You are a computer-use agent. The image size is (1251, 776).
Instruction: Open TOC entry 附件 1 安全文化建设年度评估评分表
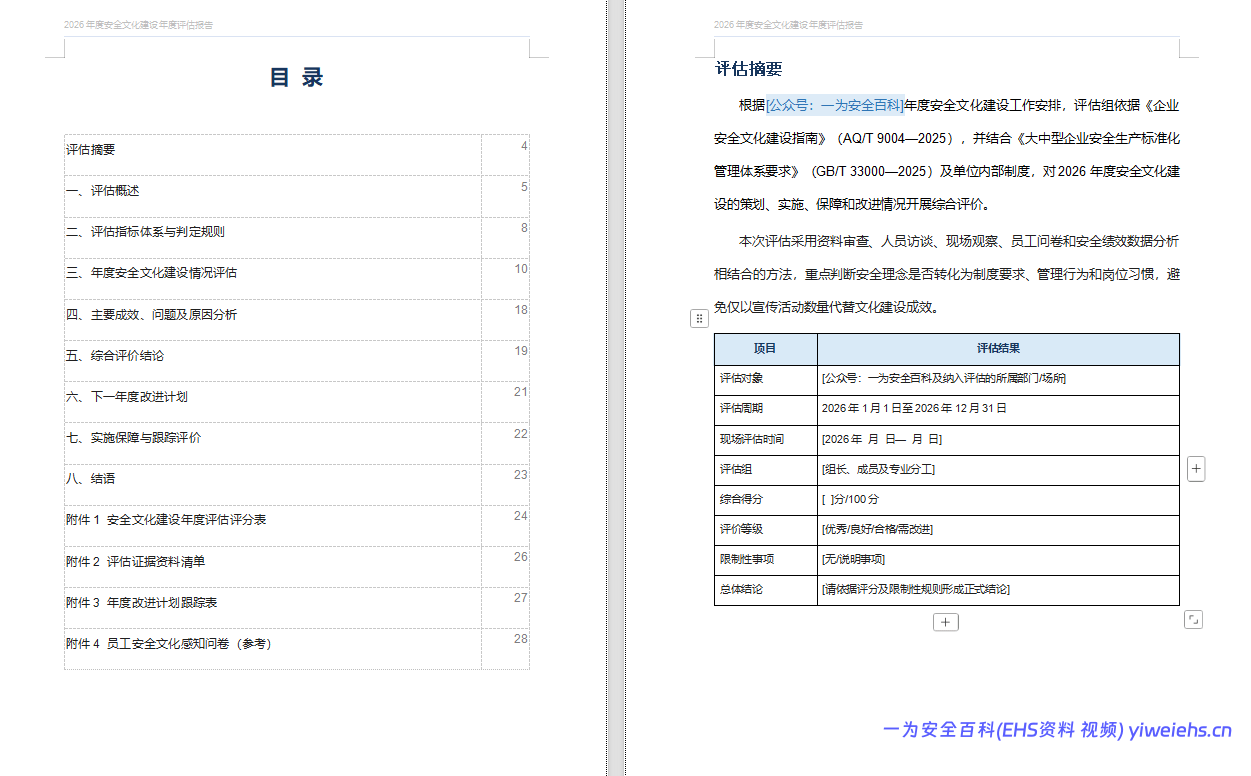click(x=166, y=520)
